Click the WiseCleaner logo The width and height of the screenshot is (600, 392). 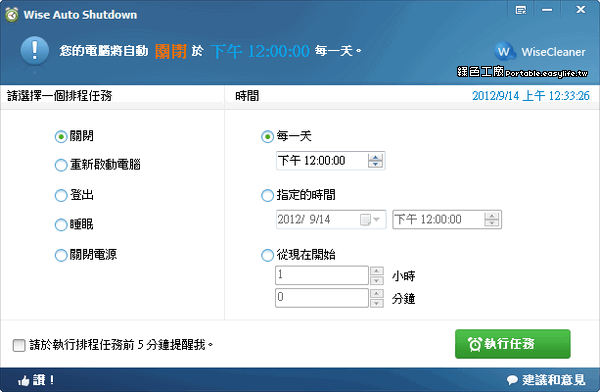(540, 51)
